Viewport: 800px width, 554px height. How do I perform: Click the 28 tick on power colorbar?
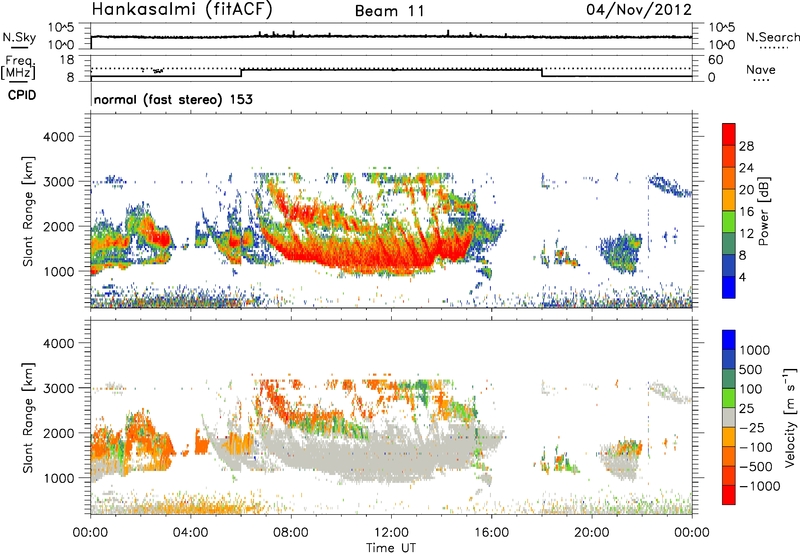(x=746, y=146)
